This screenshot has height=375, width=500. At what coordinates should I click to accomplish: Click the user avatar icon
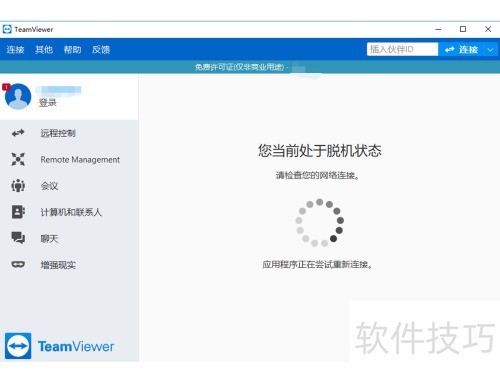point(18,97)
